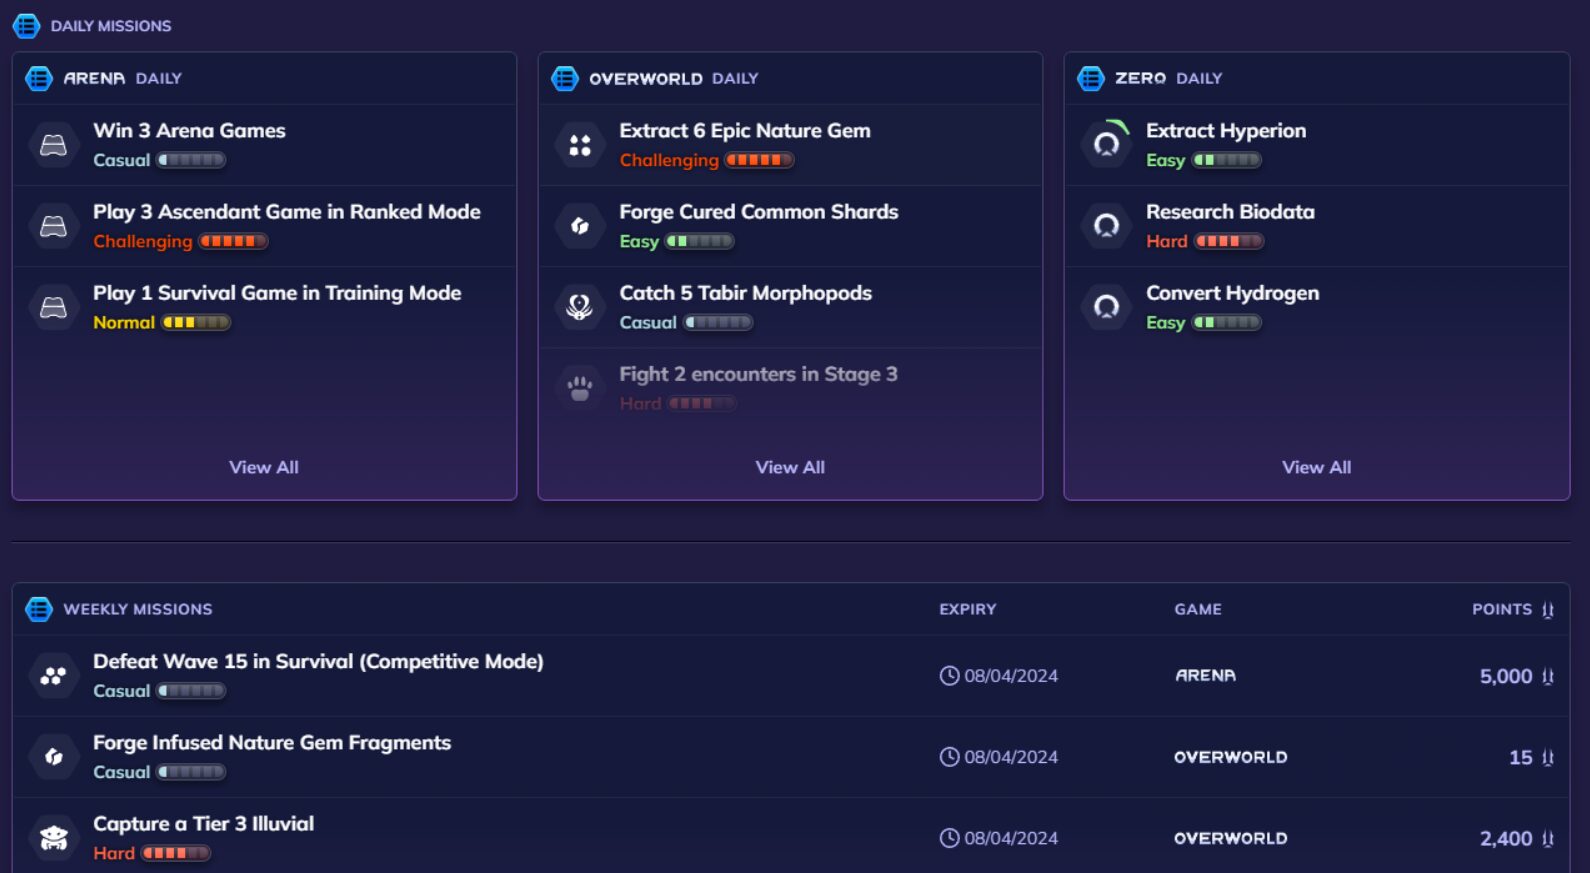Screen dimensions: 1590x873
Task: Click the 5,000 points value
Action: pos(1506,677)
